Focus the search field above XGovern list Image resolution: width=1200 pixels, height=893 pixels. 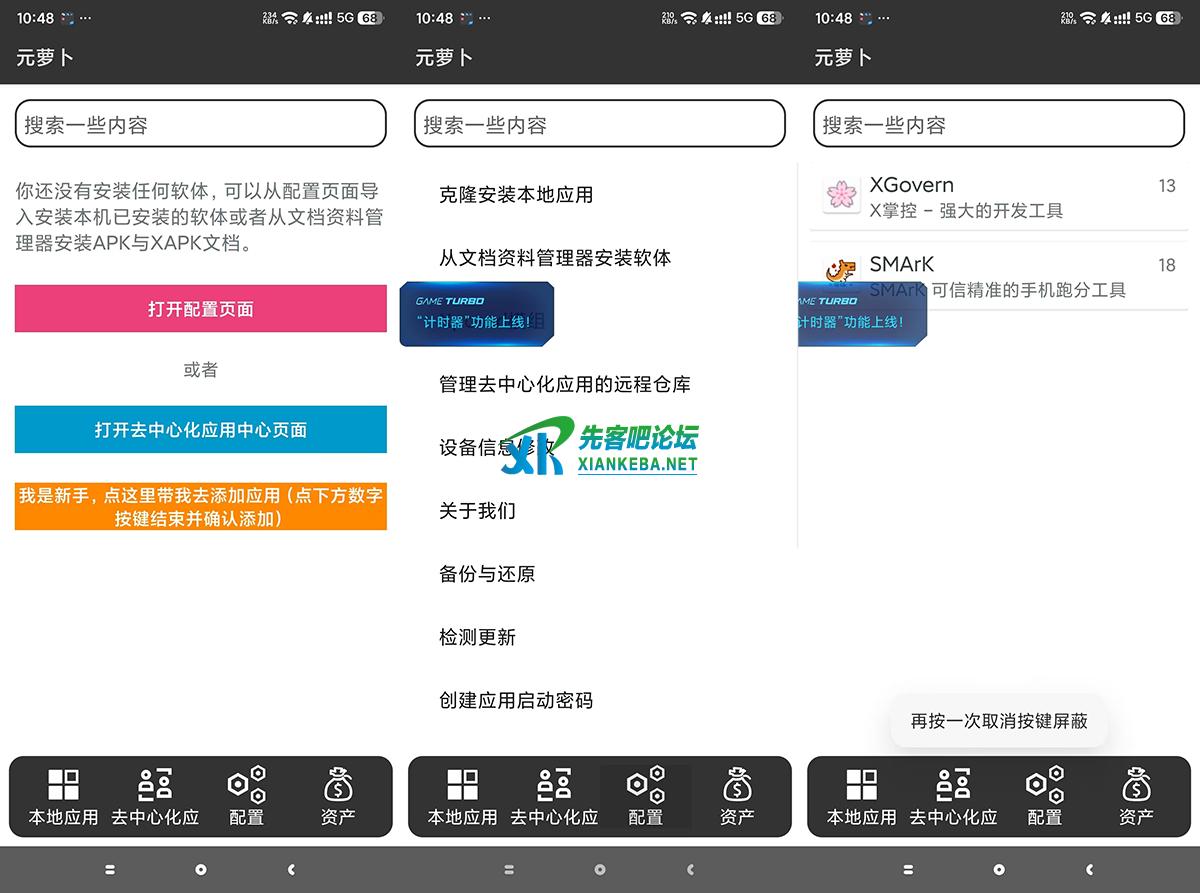point(998,125)
